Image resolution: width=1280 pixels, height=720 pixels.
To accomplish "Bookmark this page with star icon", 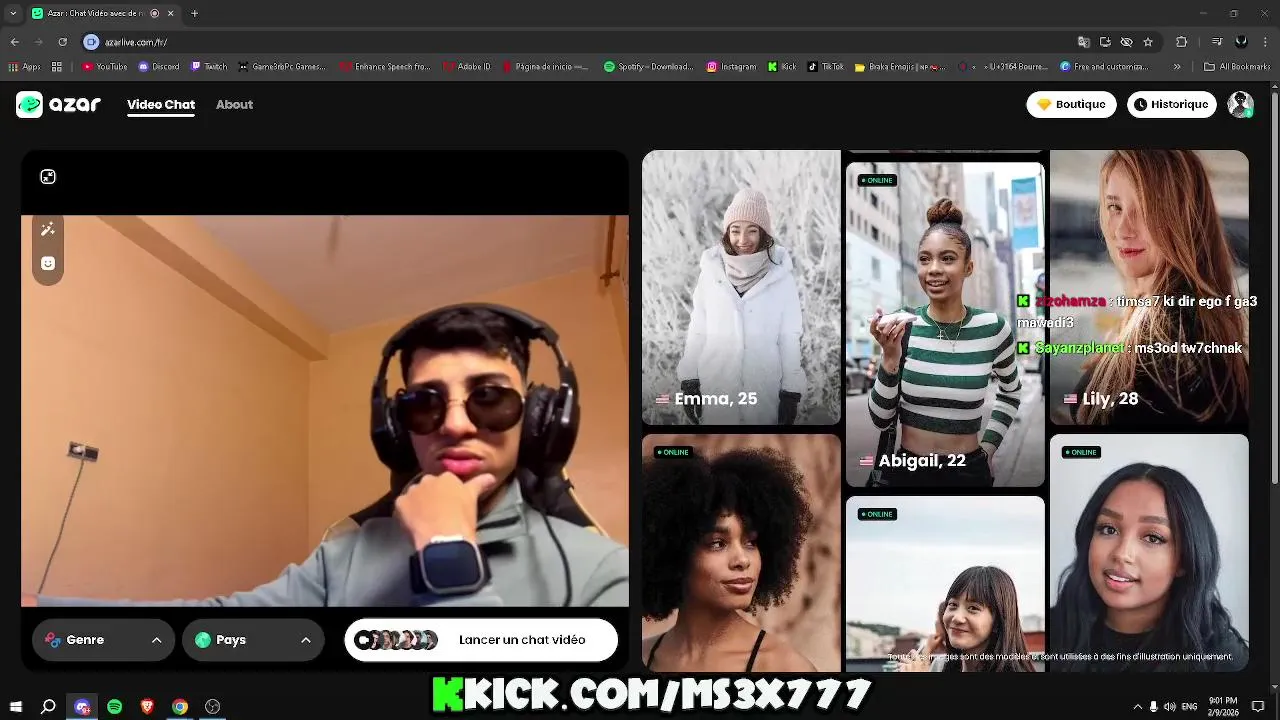I will [1148, 42].
